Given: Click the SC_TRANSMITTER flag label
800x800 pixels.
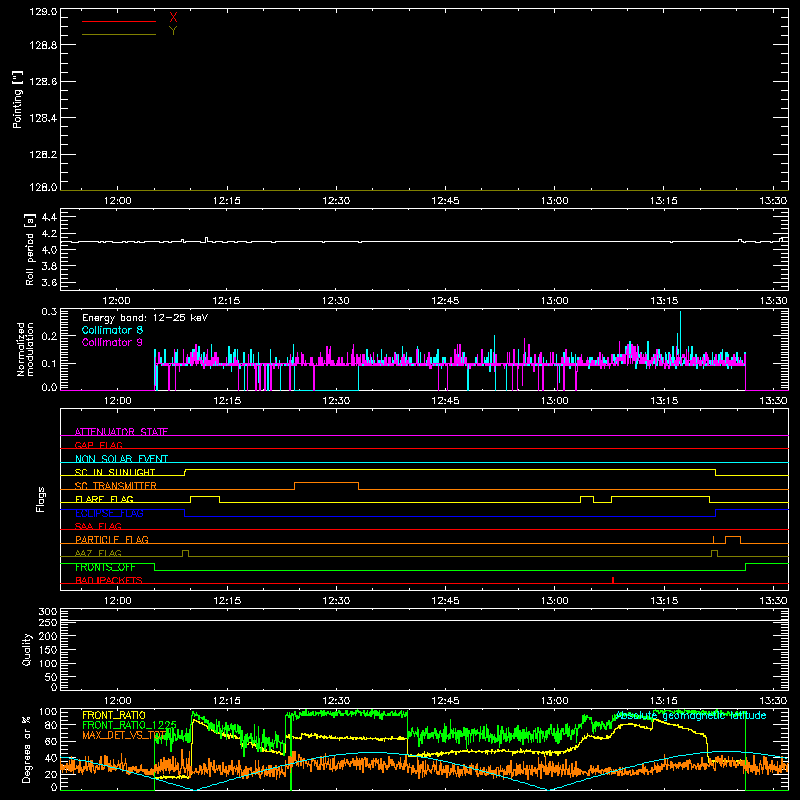Looking at the screenshot, I should click(x=116, y=486).
